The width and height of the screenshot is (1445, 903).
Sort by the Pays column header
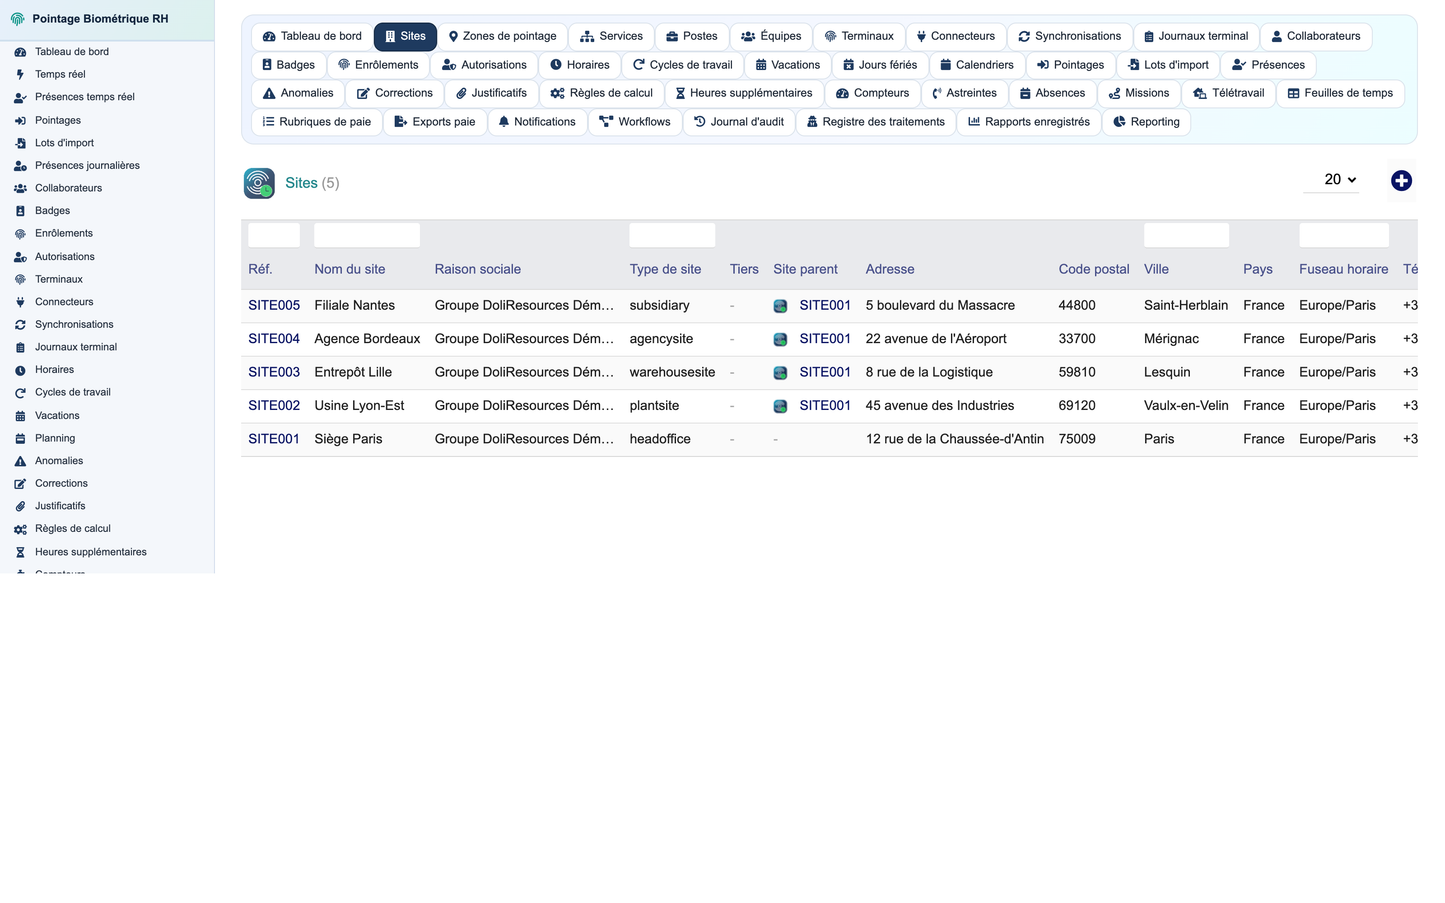point(1258,269)
